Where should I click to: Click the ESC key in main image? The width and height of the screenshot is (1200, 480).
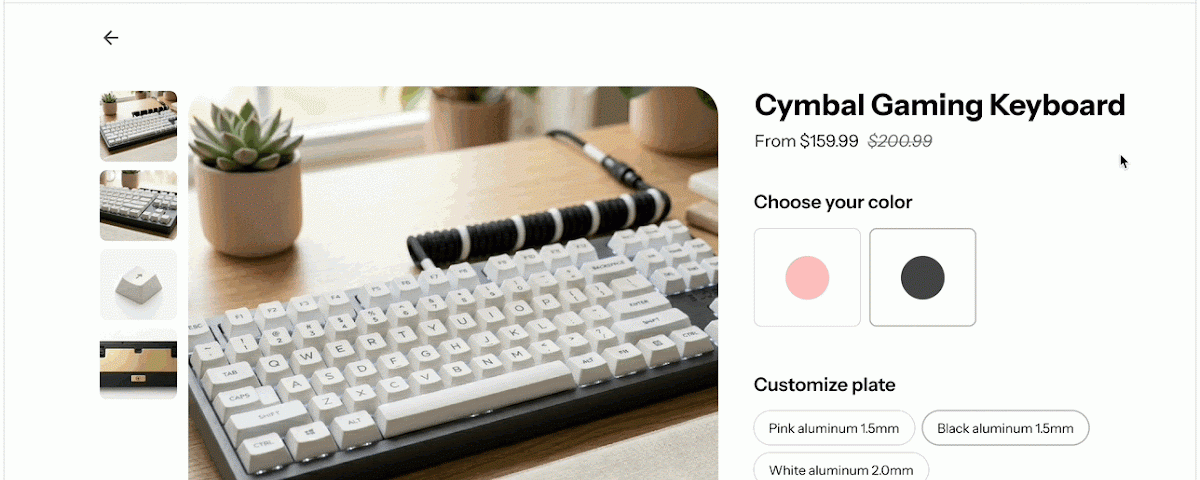click(196, 327)
